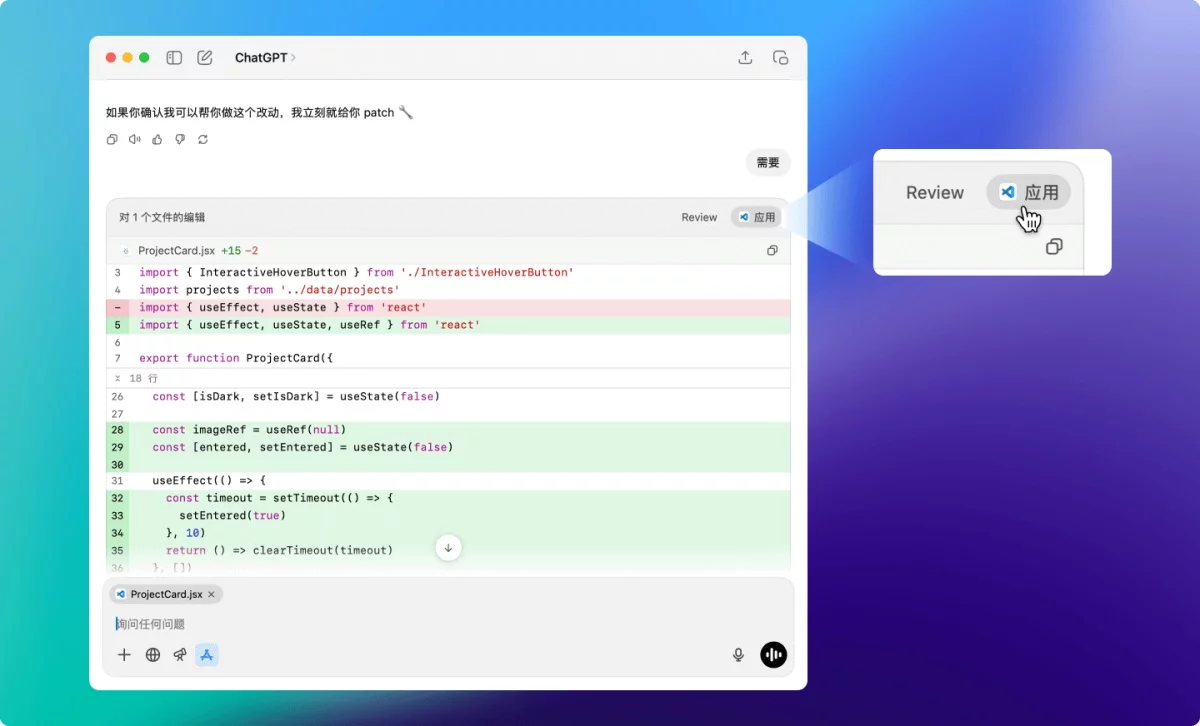Toggle the sidebar panel icon
Viewport: 1200px width, 726px height.
(174, 58)
